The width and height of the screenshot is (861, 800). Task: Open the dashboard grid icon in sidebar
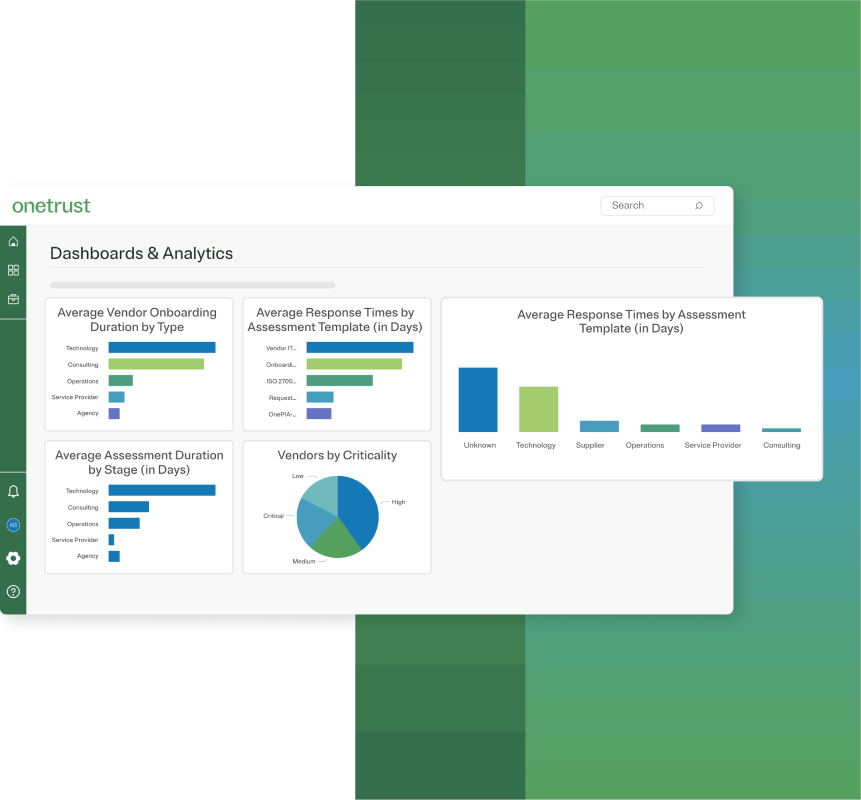click(13, 270)
